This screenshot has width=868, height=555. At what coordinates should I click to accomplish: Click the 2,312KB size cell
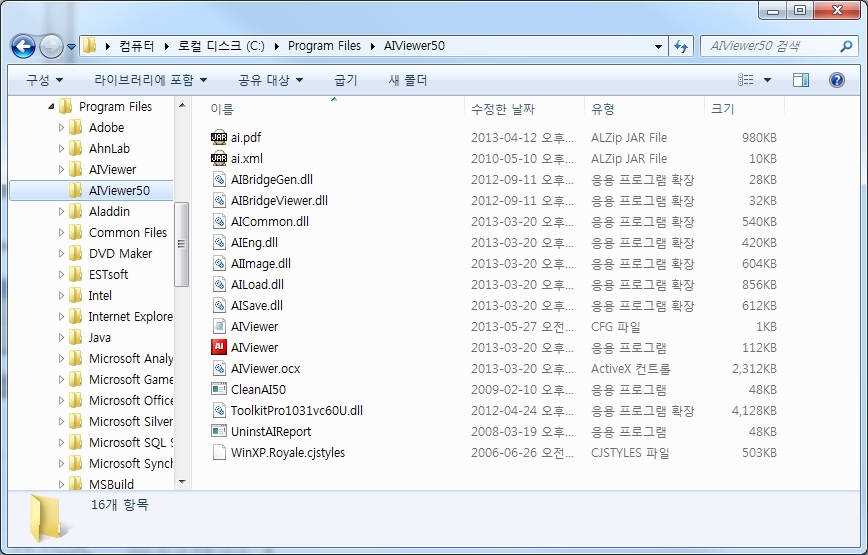(x=754, y=369)
